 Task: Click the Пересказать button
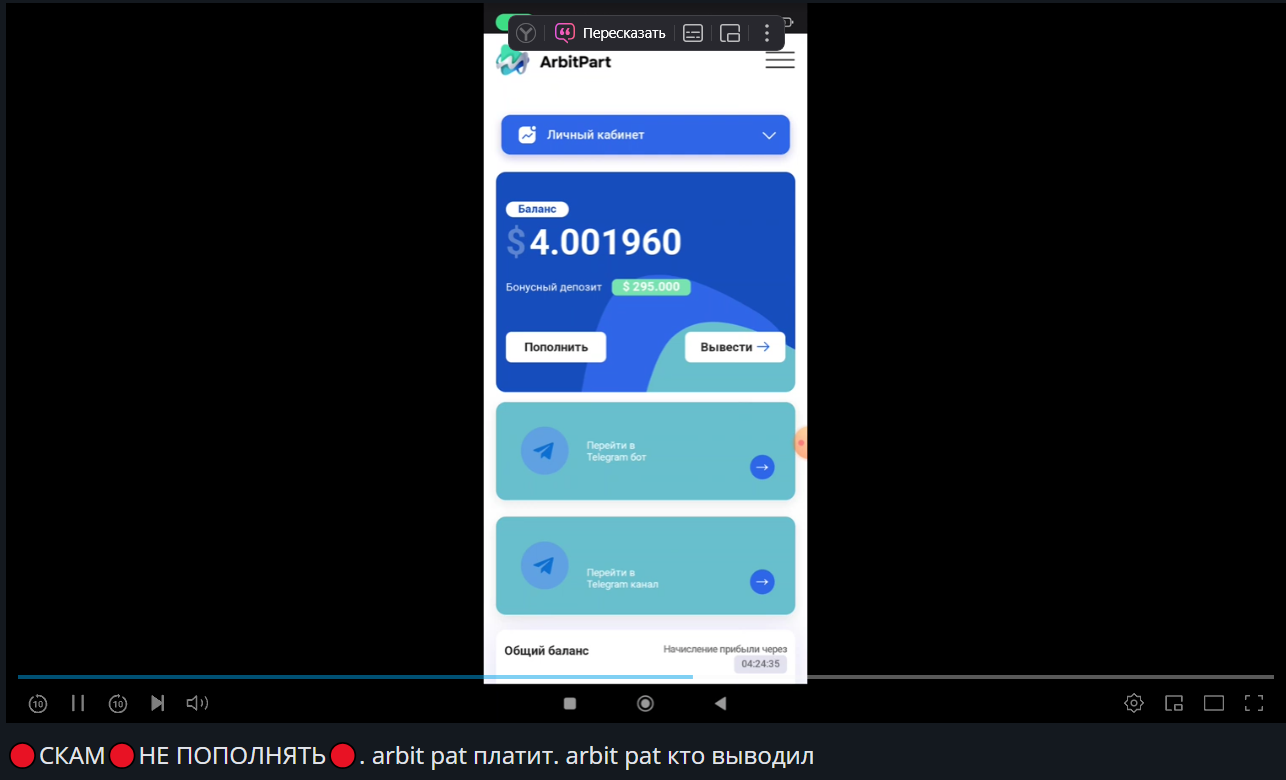(610, 33)
